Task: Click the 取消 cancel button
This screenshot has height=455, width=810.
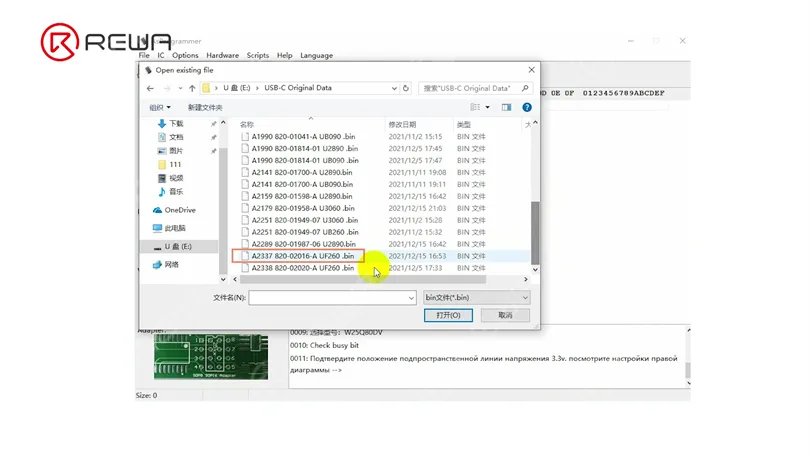Action: 505,316
